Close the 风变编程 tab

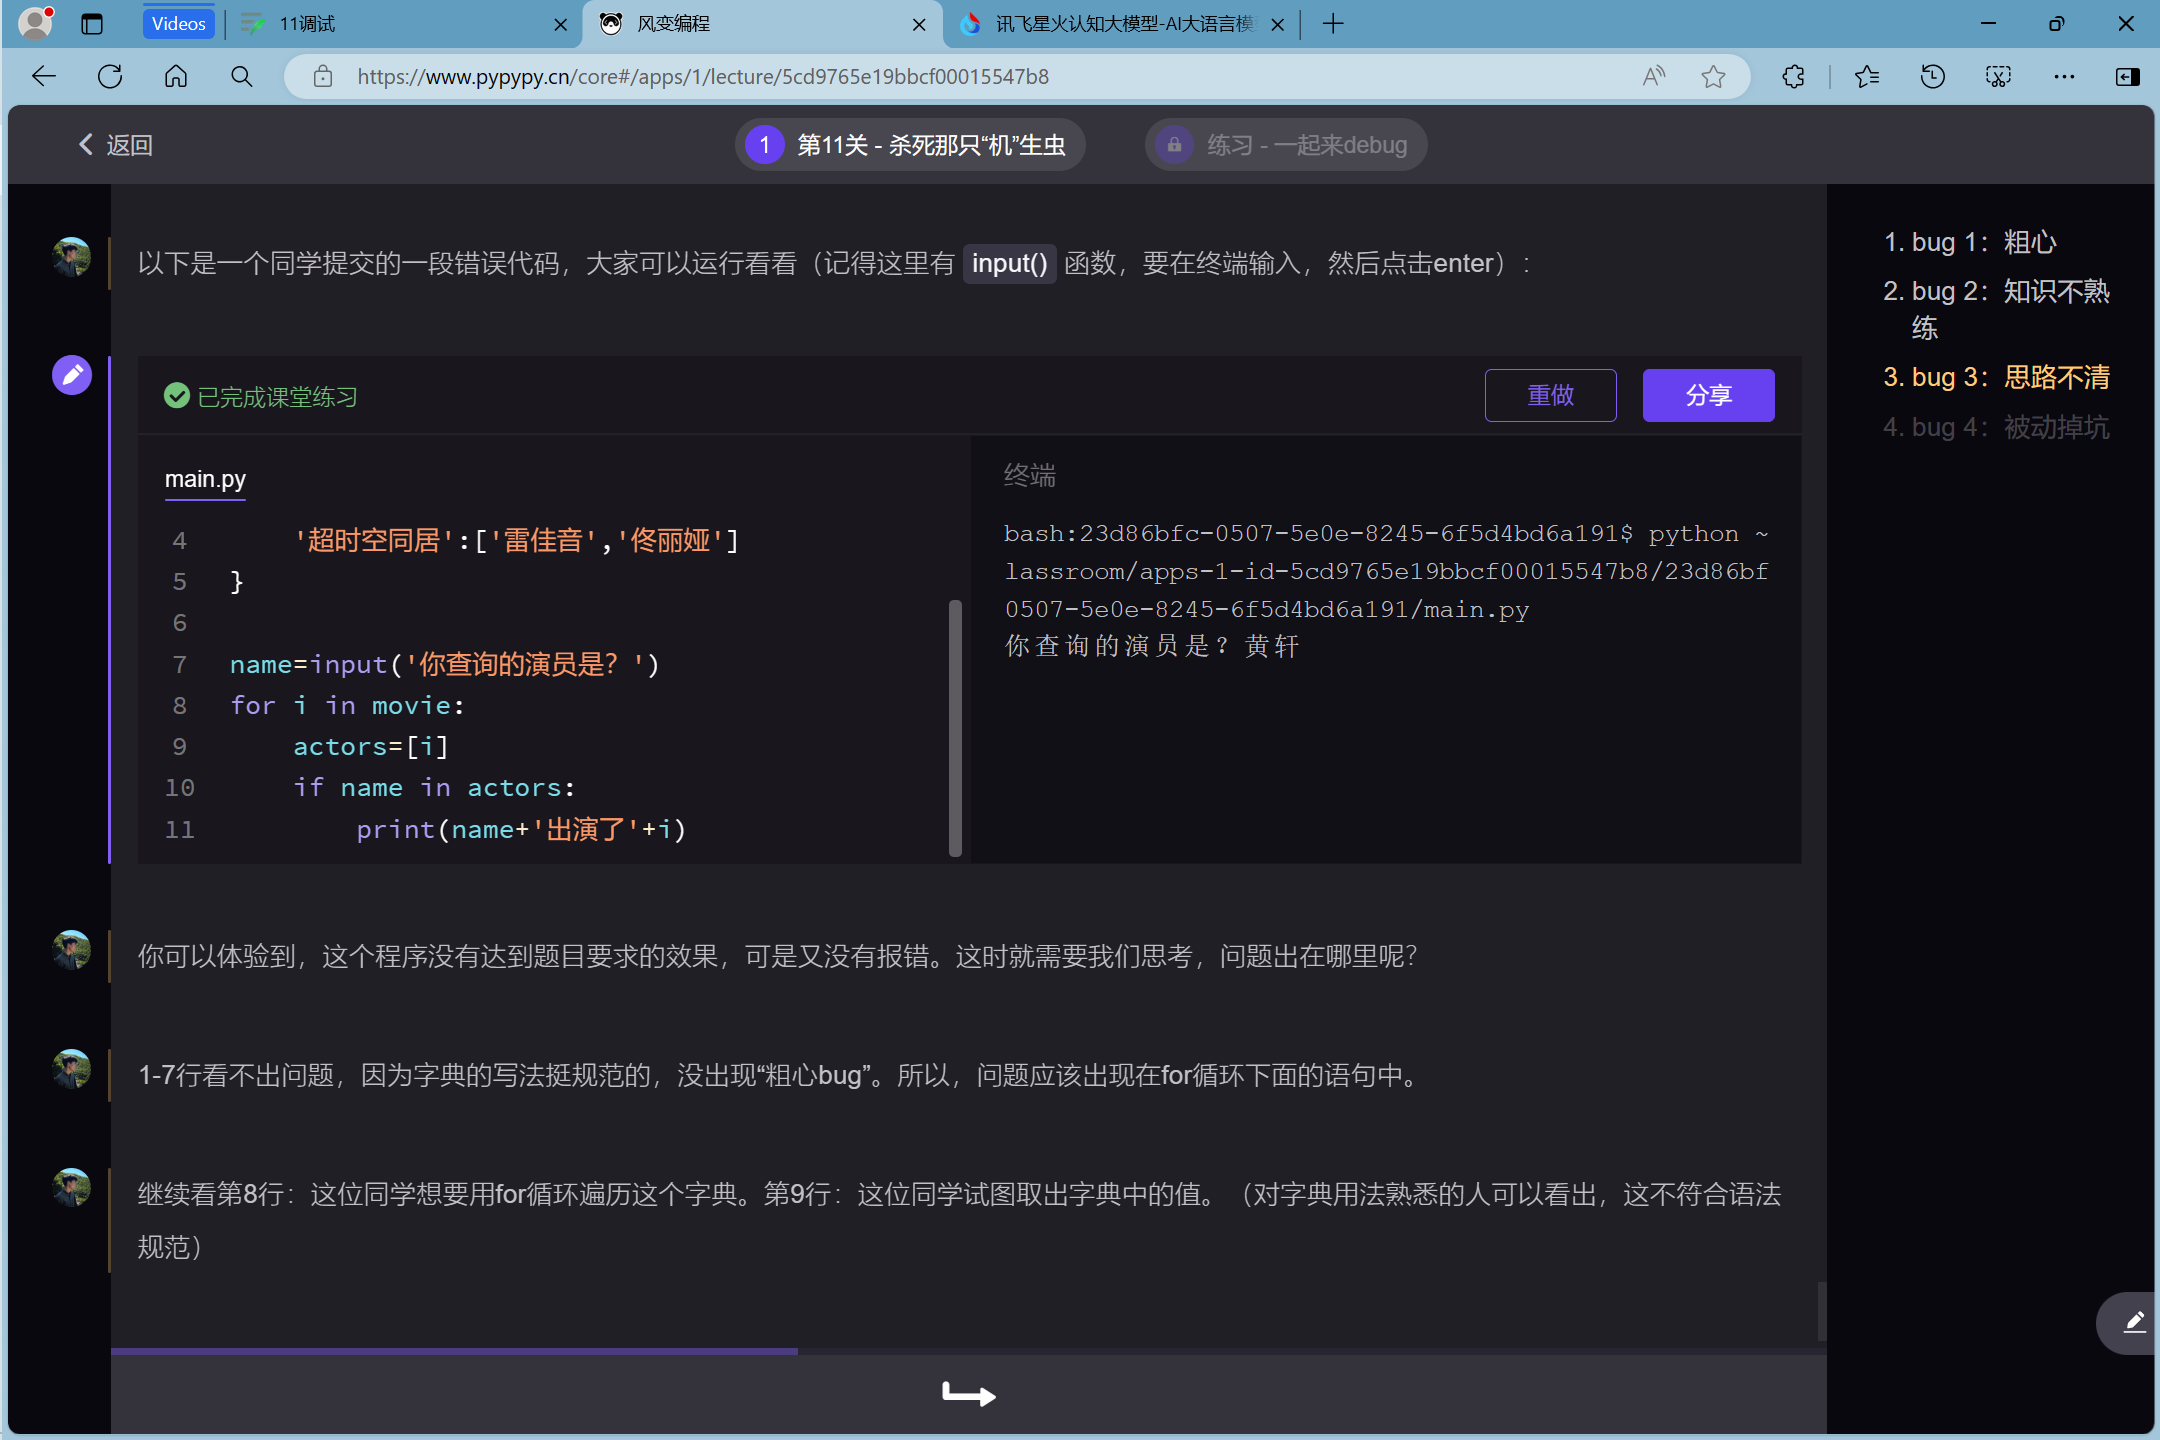(919, 24)
